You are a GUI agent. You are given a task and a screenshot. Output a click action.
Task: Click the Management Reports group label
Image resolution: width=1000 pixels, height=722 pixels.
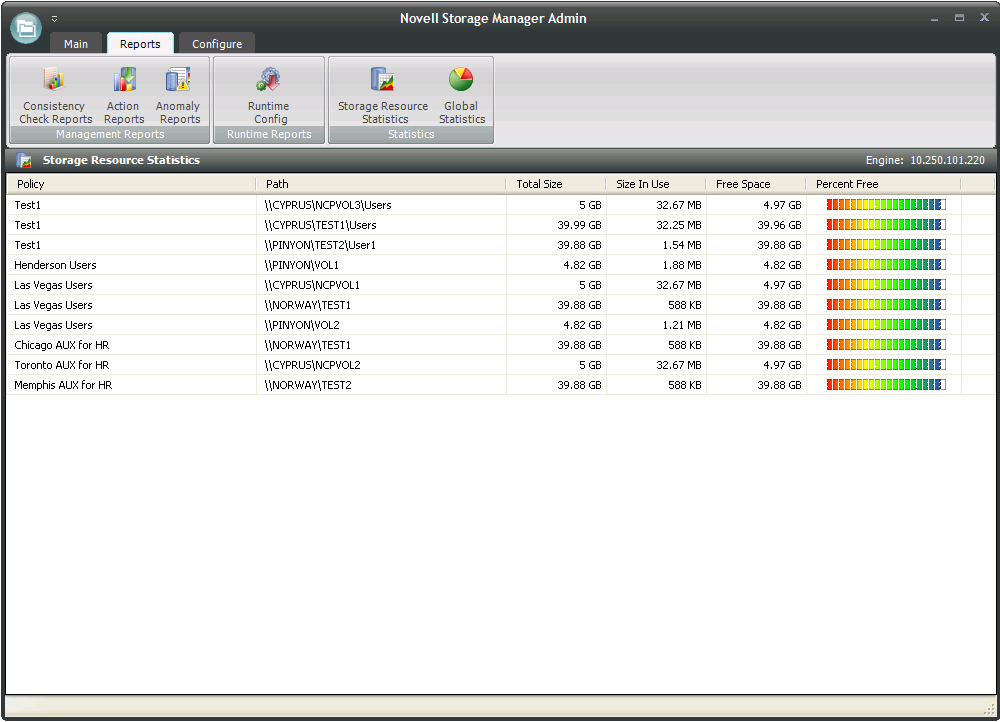(x=110, y=134)
